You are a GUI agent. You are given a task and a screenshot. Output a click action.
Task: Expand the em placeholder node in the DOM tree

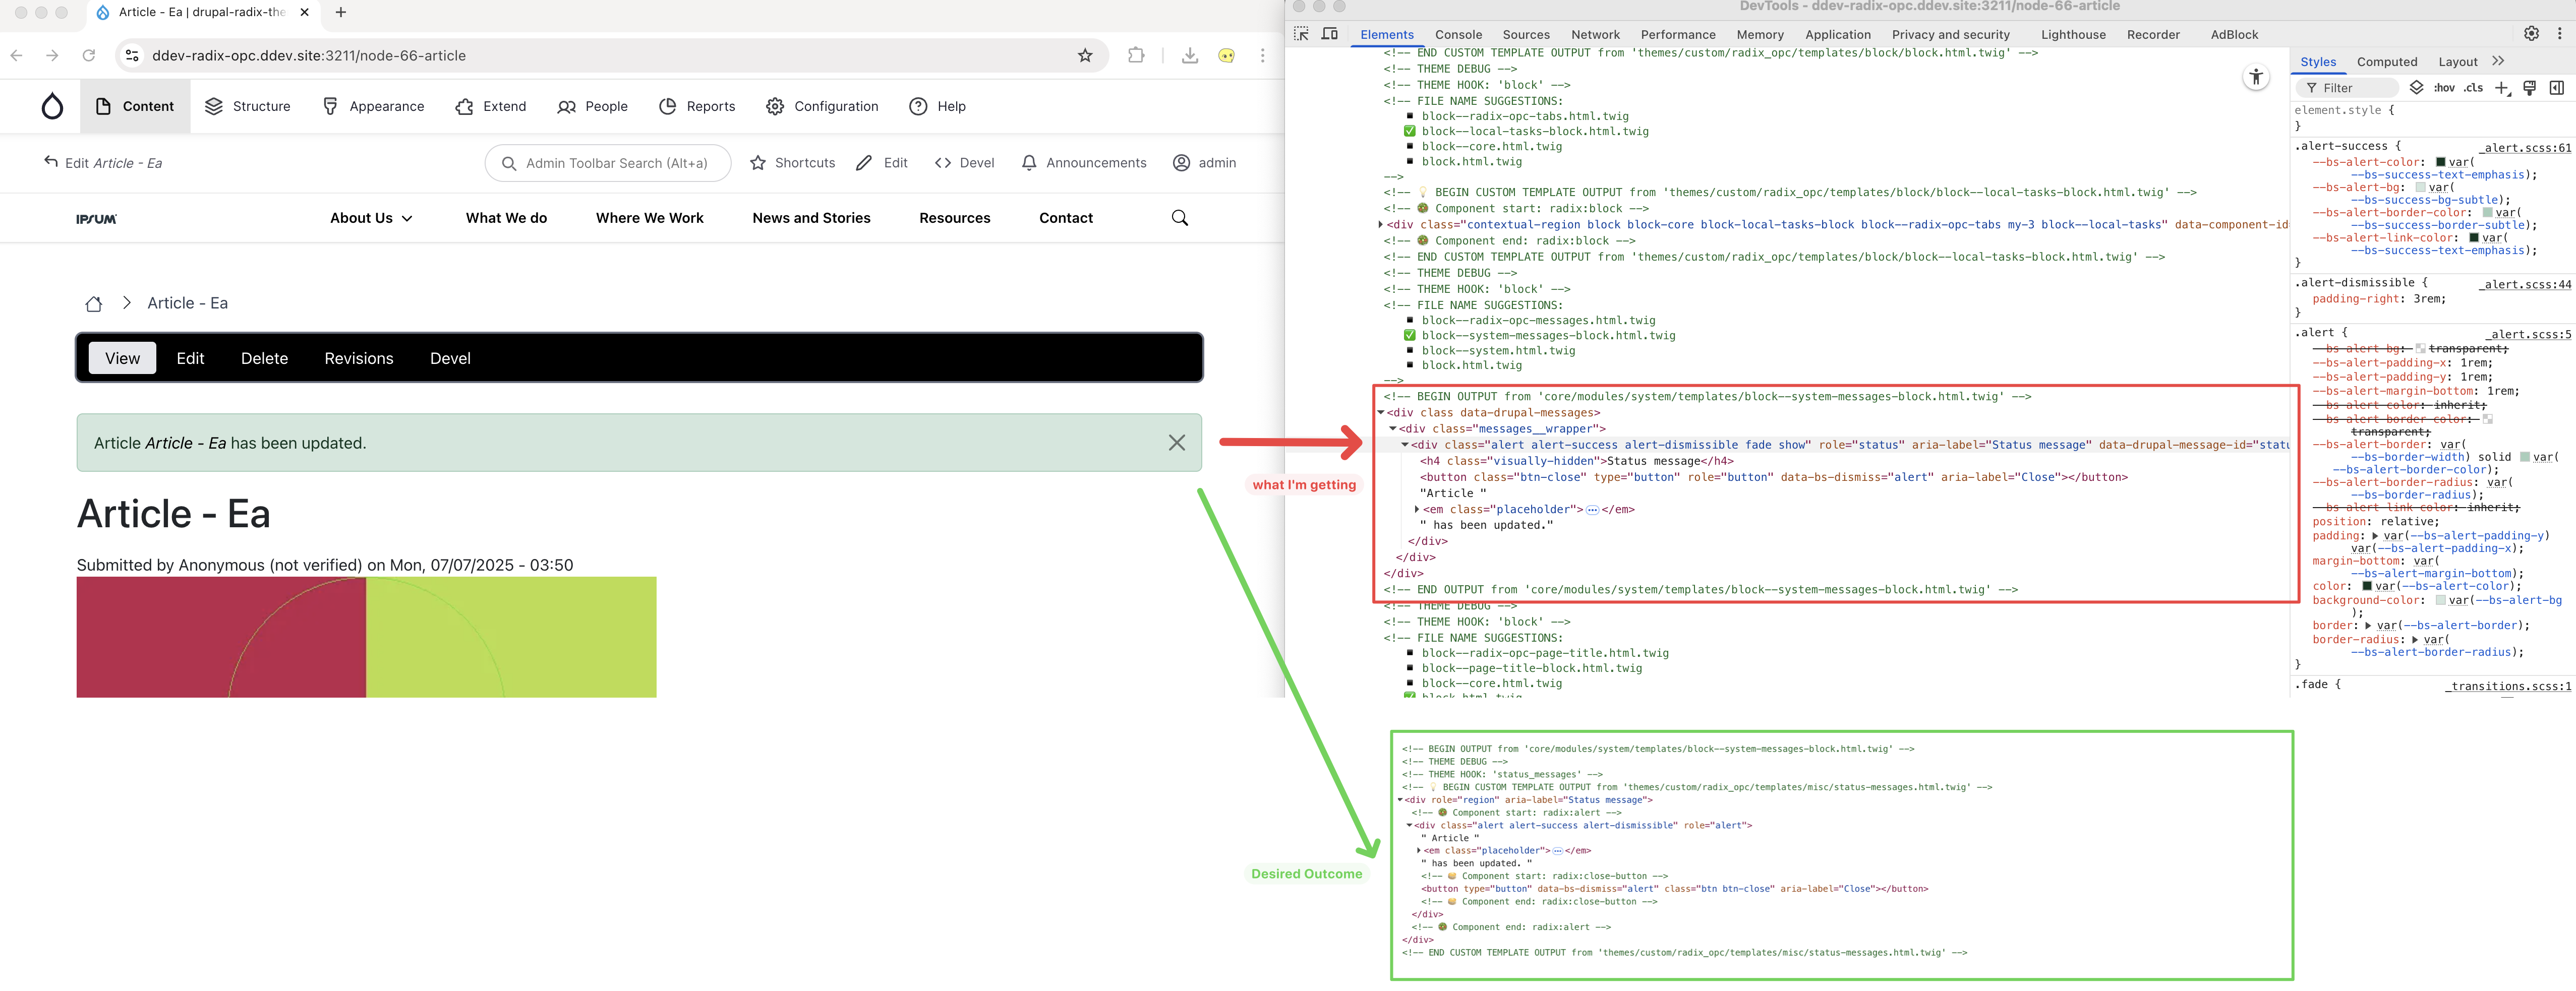pos(1417,509)
